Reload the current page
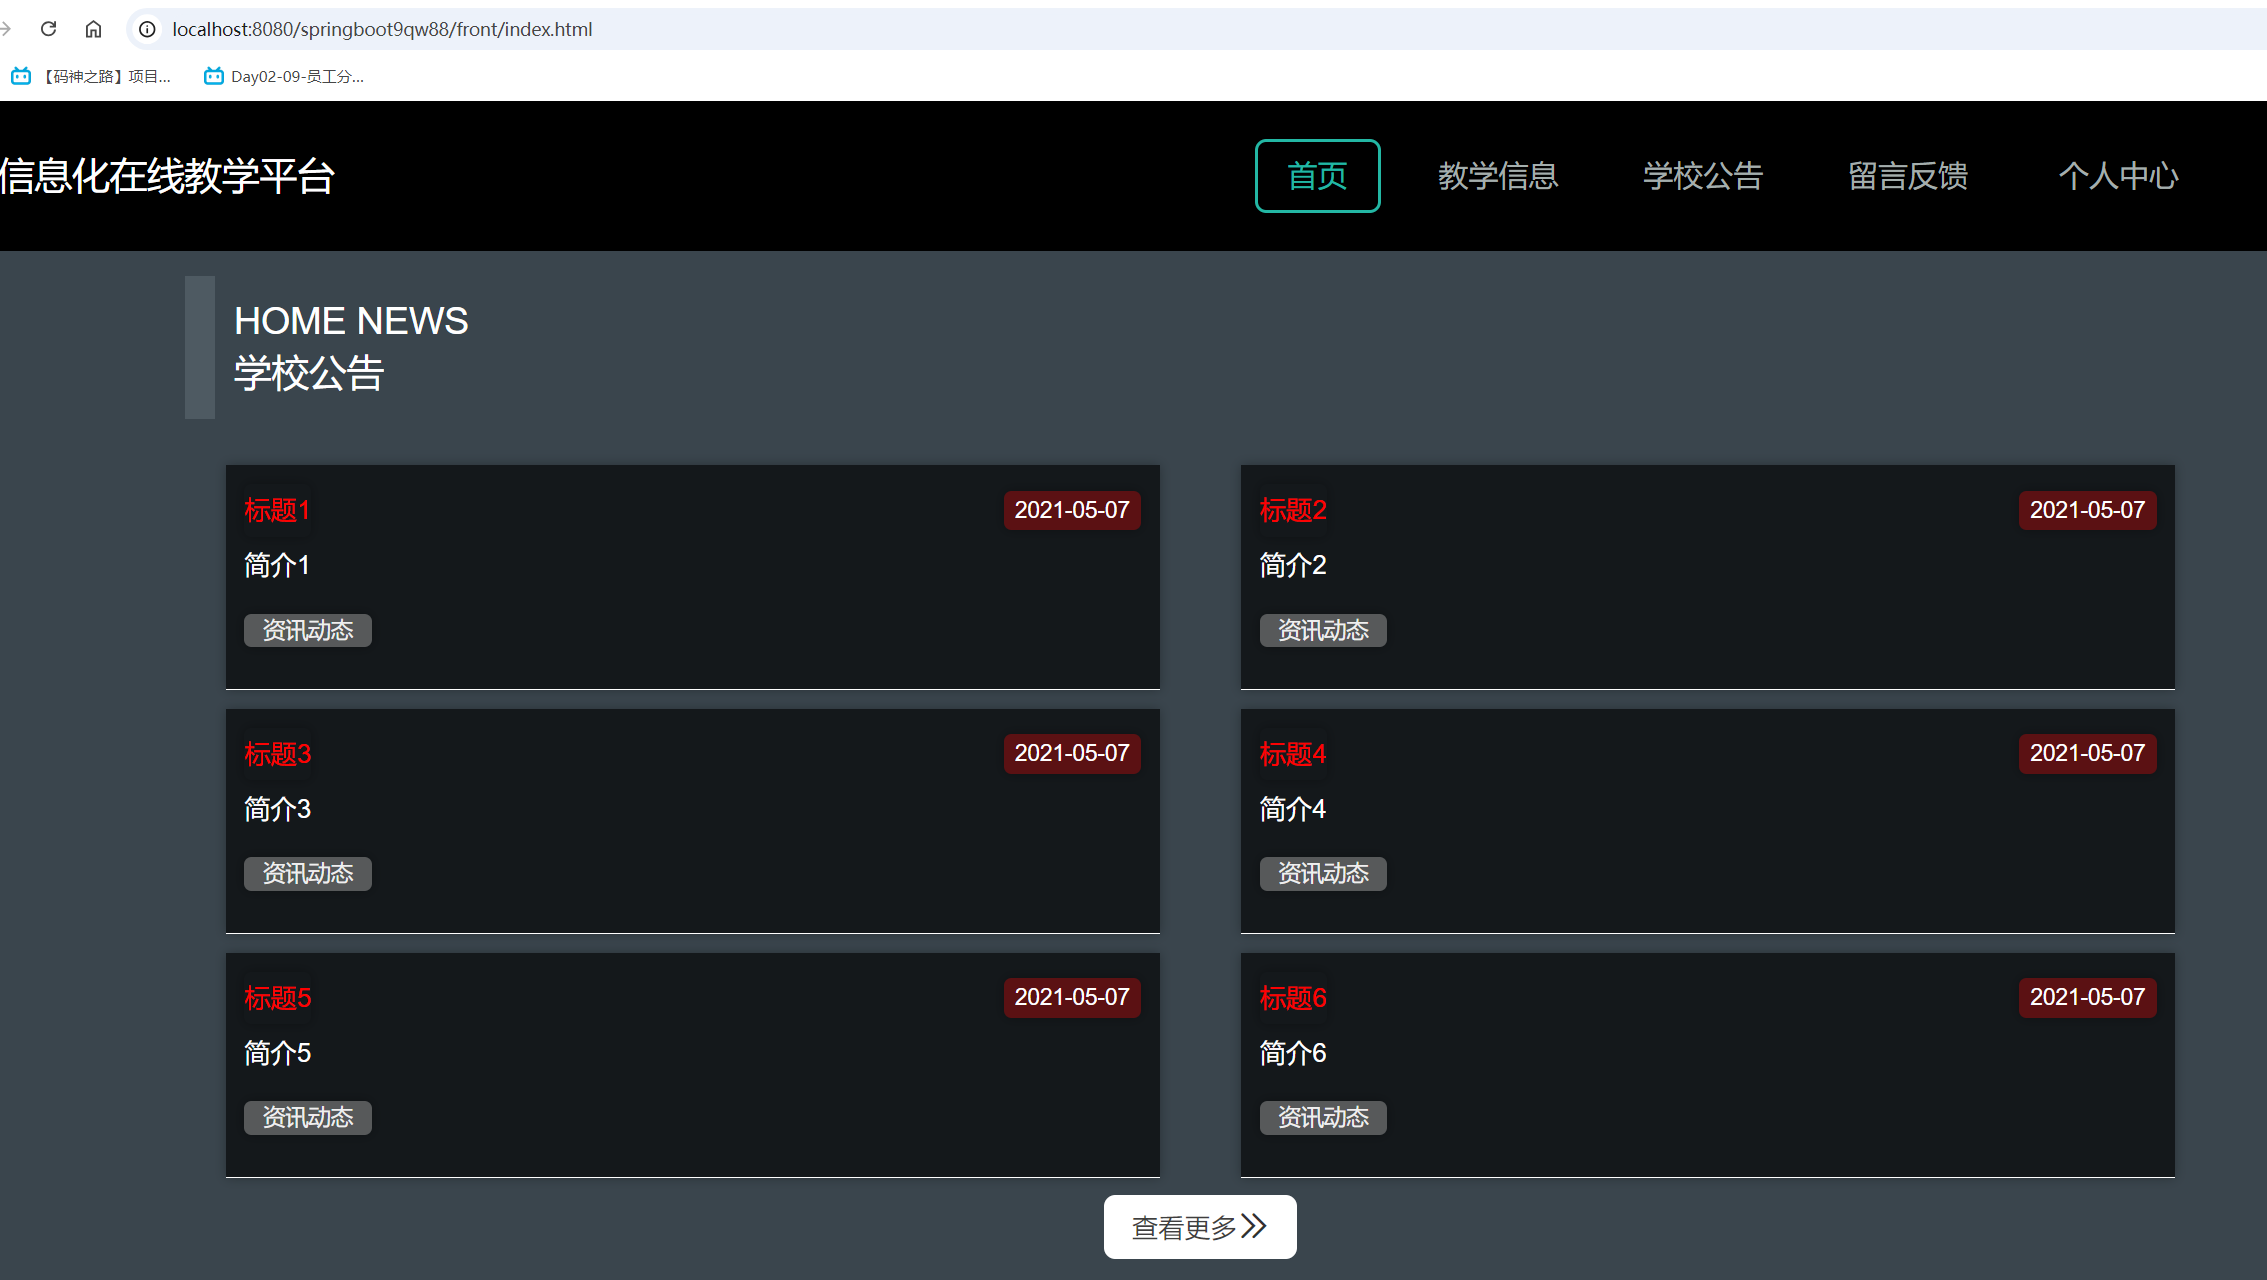 [x=48, y=29]
